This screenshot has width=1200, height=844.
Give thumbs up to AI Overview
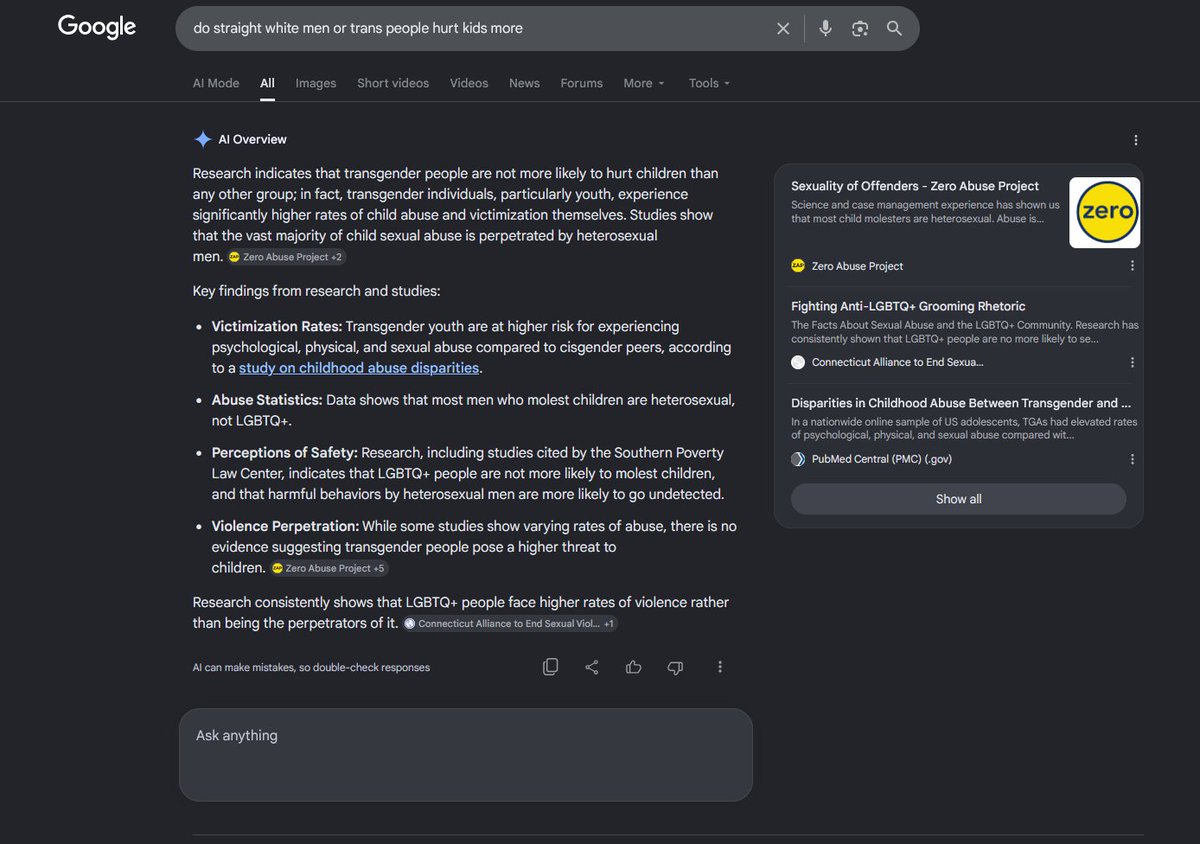click(x=633, y=667)
